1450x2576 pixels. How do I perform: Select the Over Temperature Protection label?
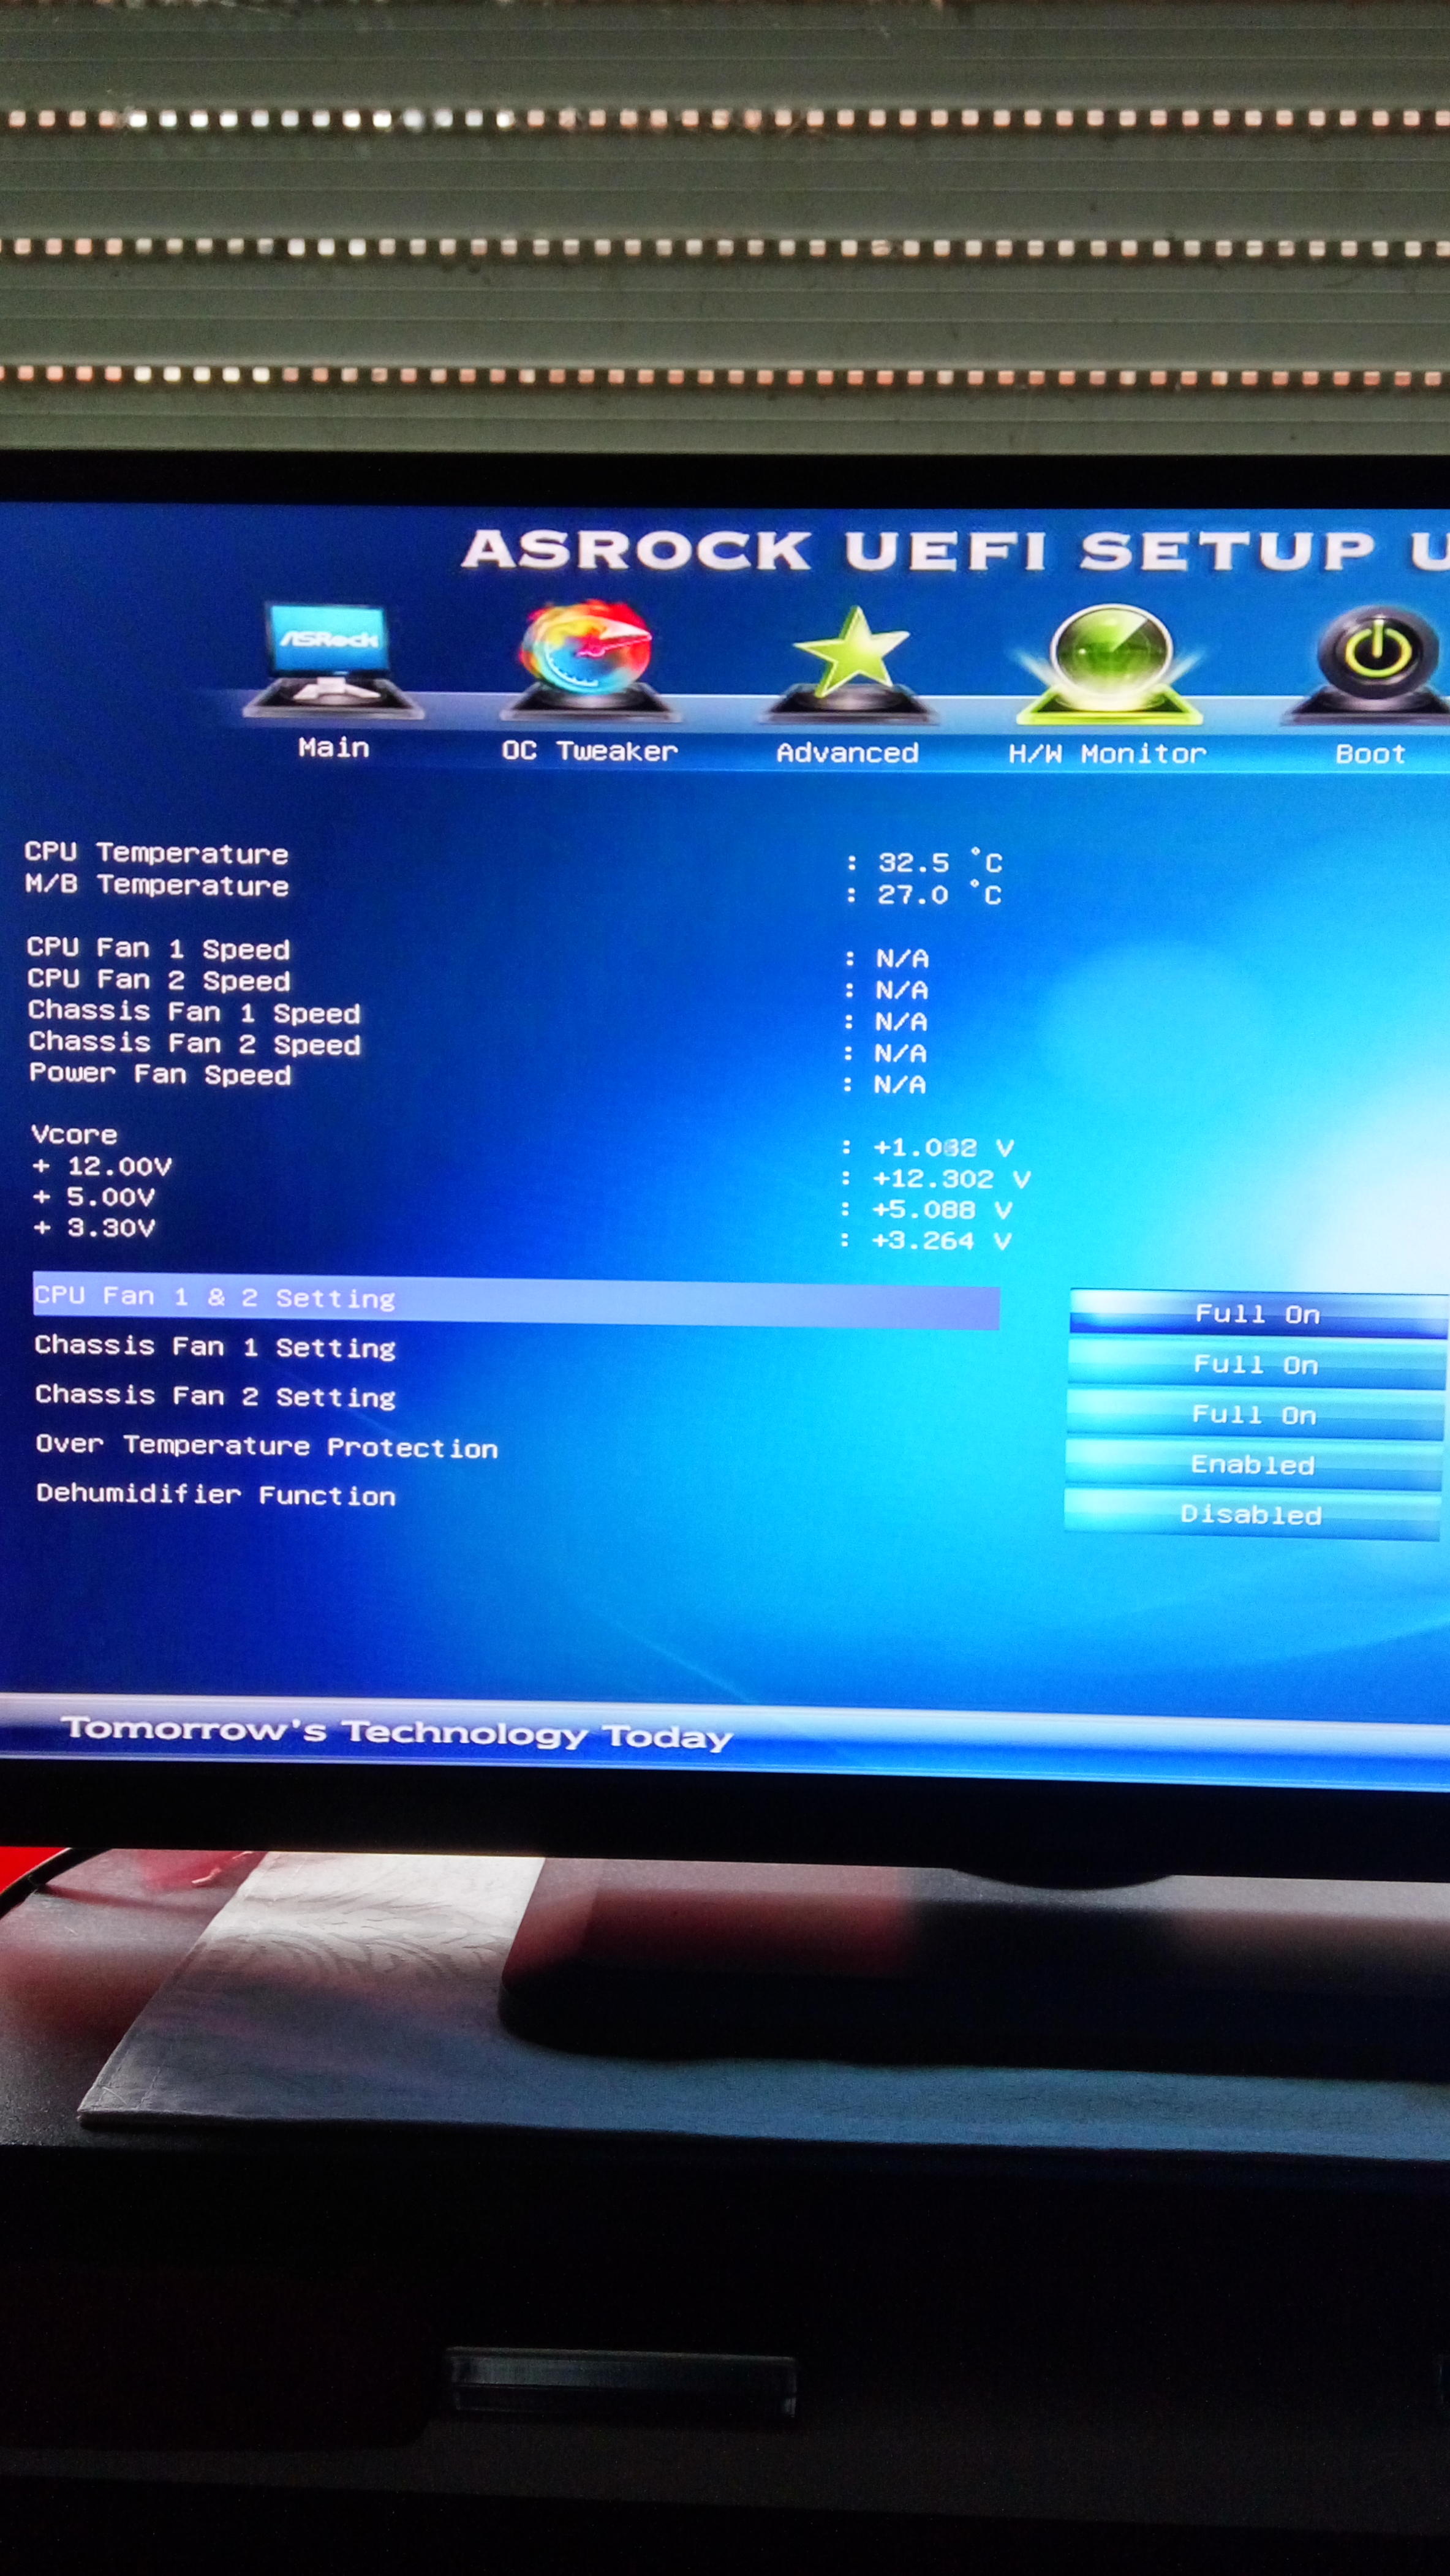pyautogui.click(x=266, y=1446)
